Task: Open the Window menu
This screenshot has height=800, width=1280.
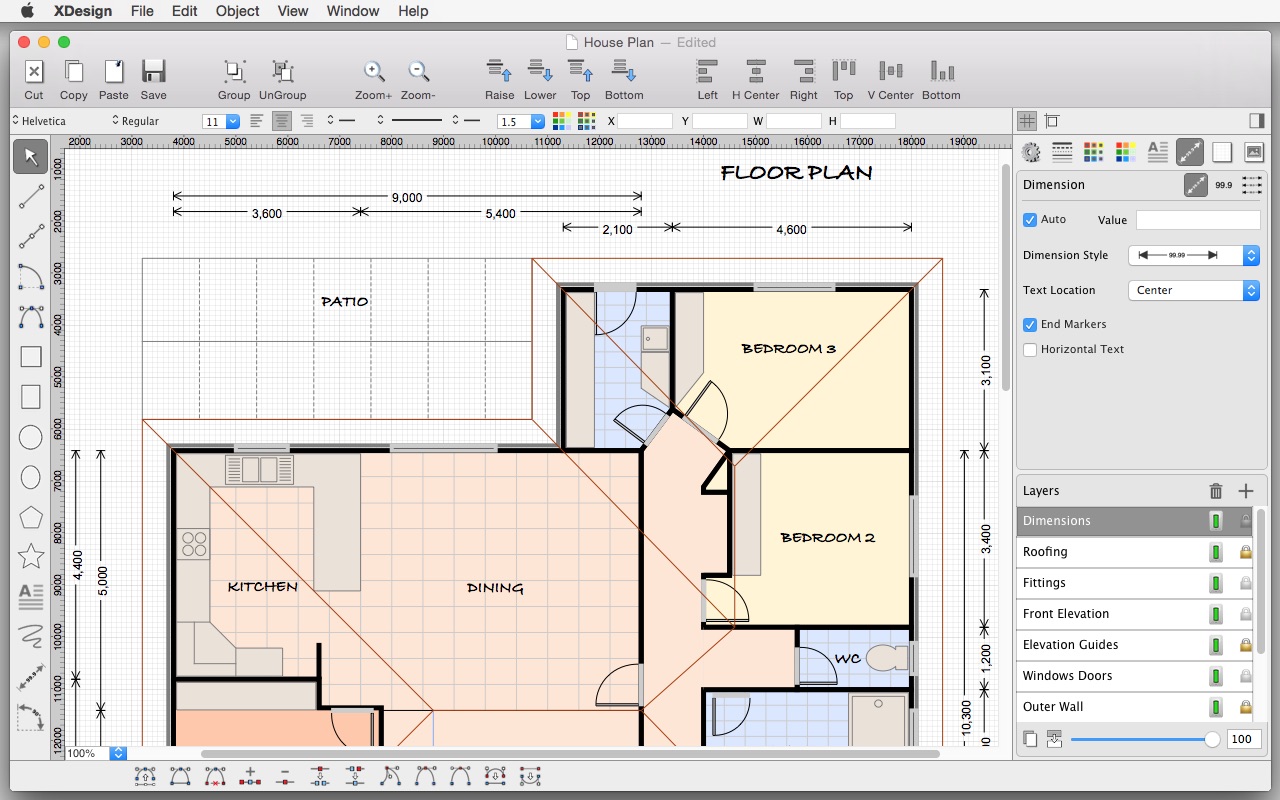Action: 353,11
